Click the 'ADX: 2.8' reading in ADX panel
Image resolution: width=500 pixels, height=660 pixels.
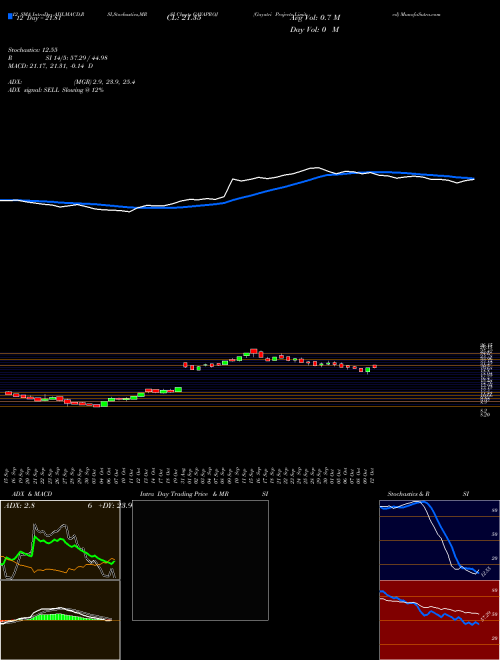(19, 506)
